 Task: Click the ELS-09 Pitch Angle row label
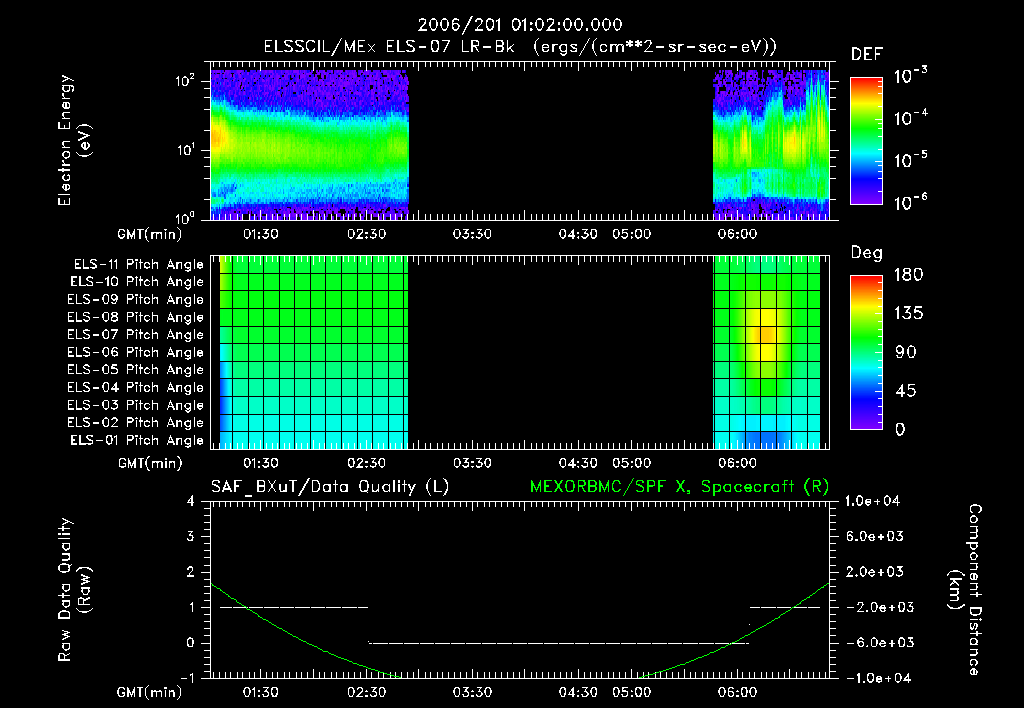pyautogui.click(x=136, y=300)
